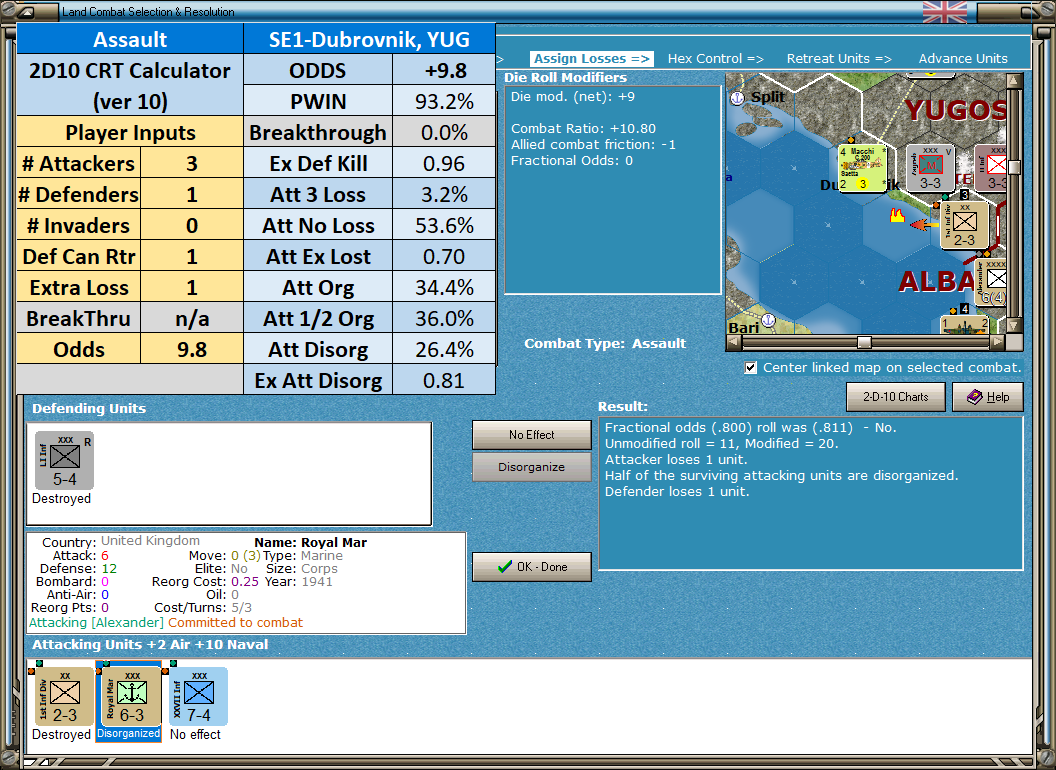1056x770 pixels.
Task: Click 'Combat Ratio: +10.80' line
Action: coord(583,129)
